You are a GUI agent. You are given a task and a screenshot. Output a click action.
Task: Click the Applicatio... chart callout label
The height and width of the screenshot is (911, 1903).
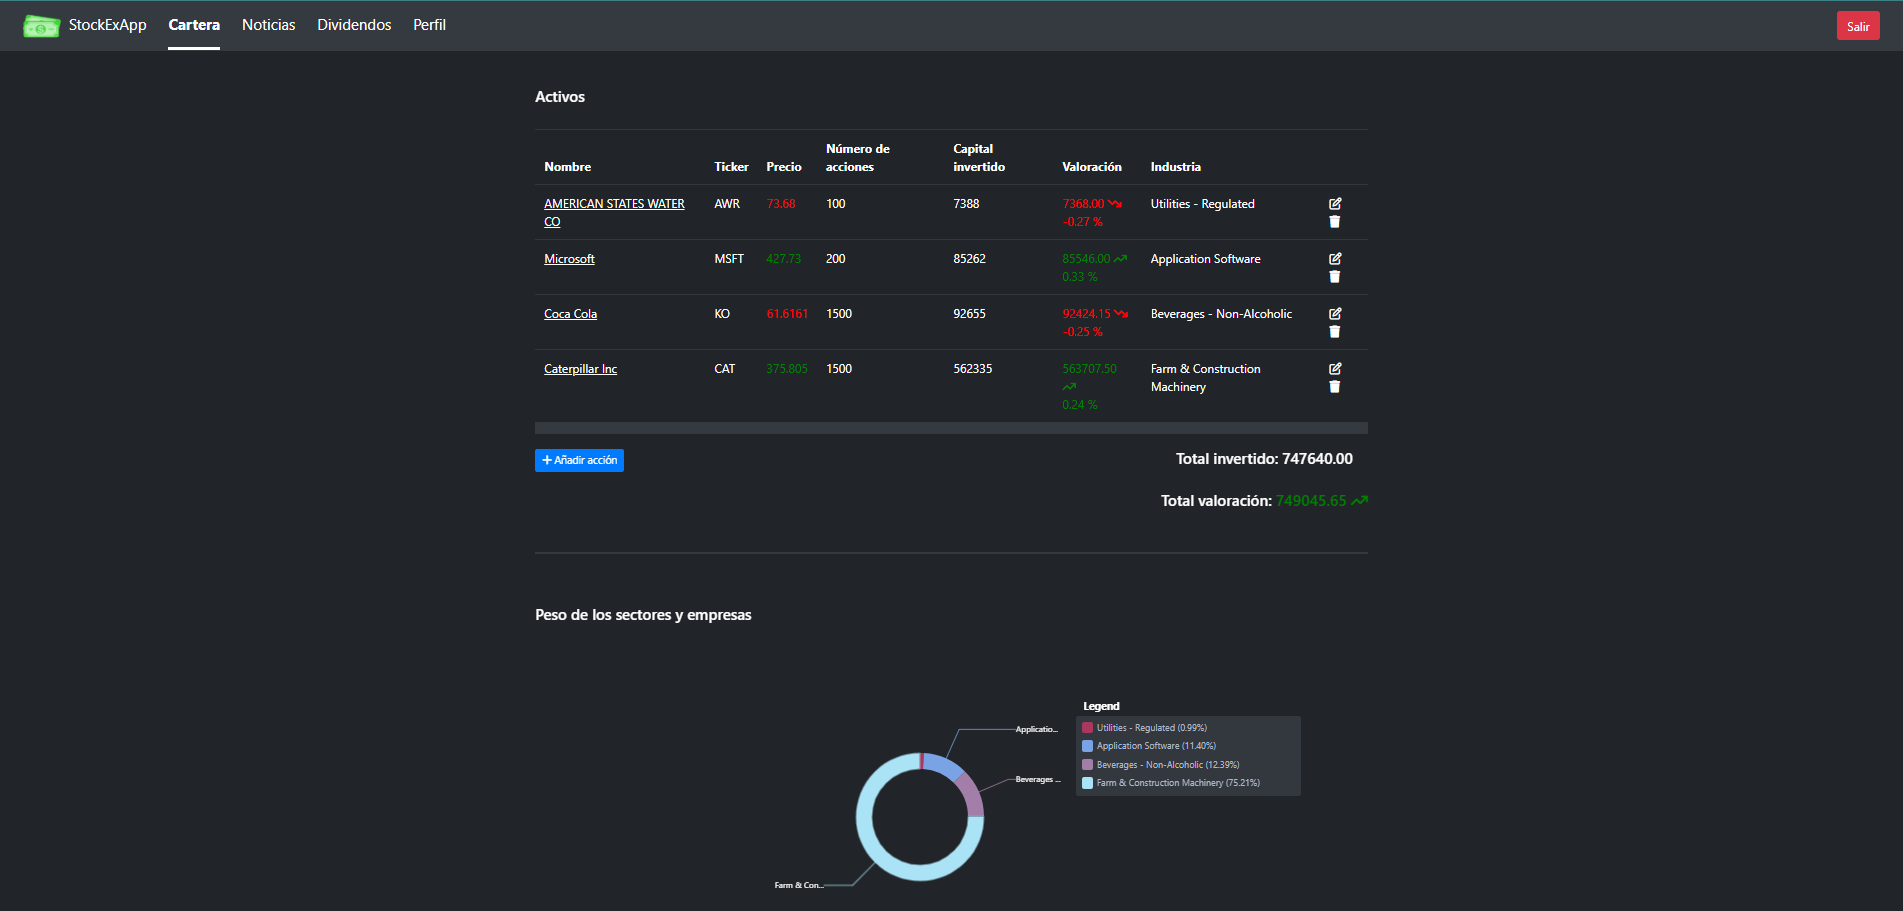[1037, 729]
